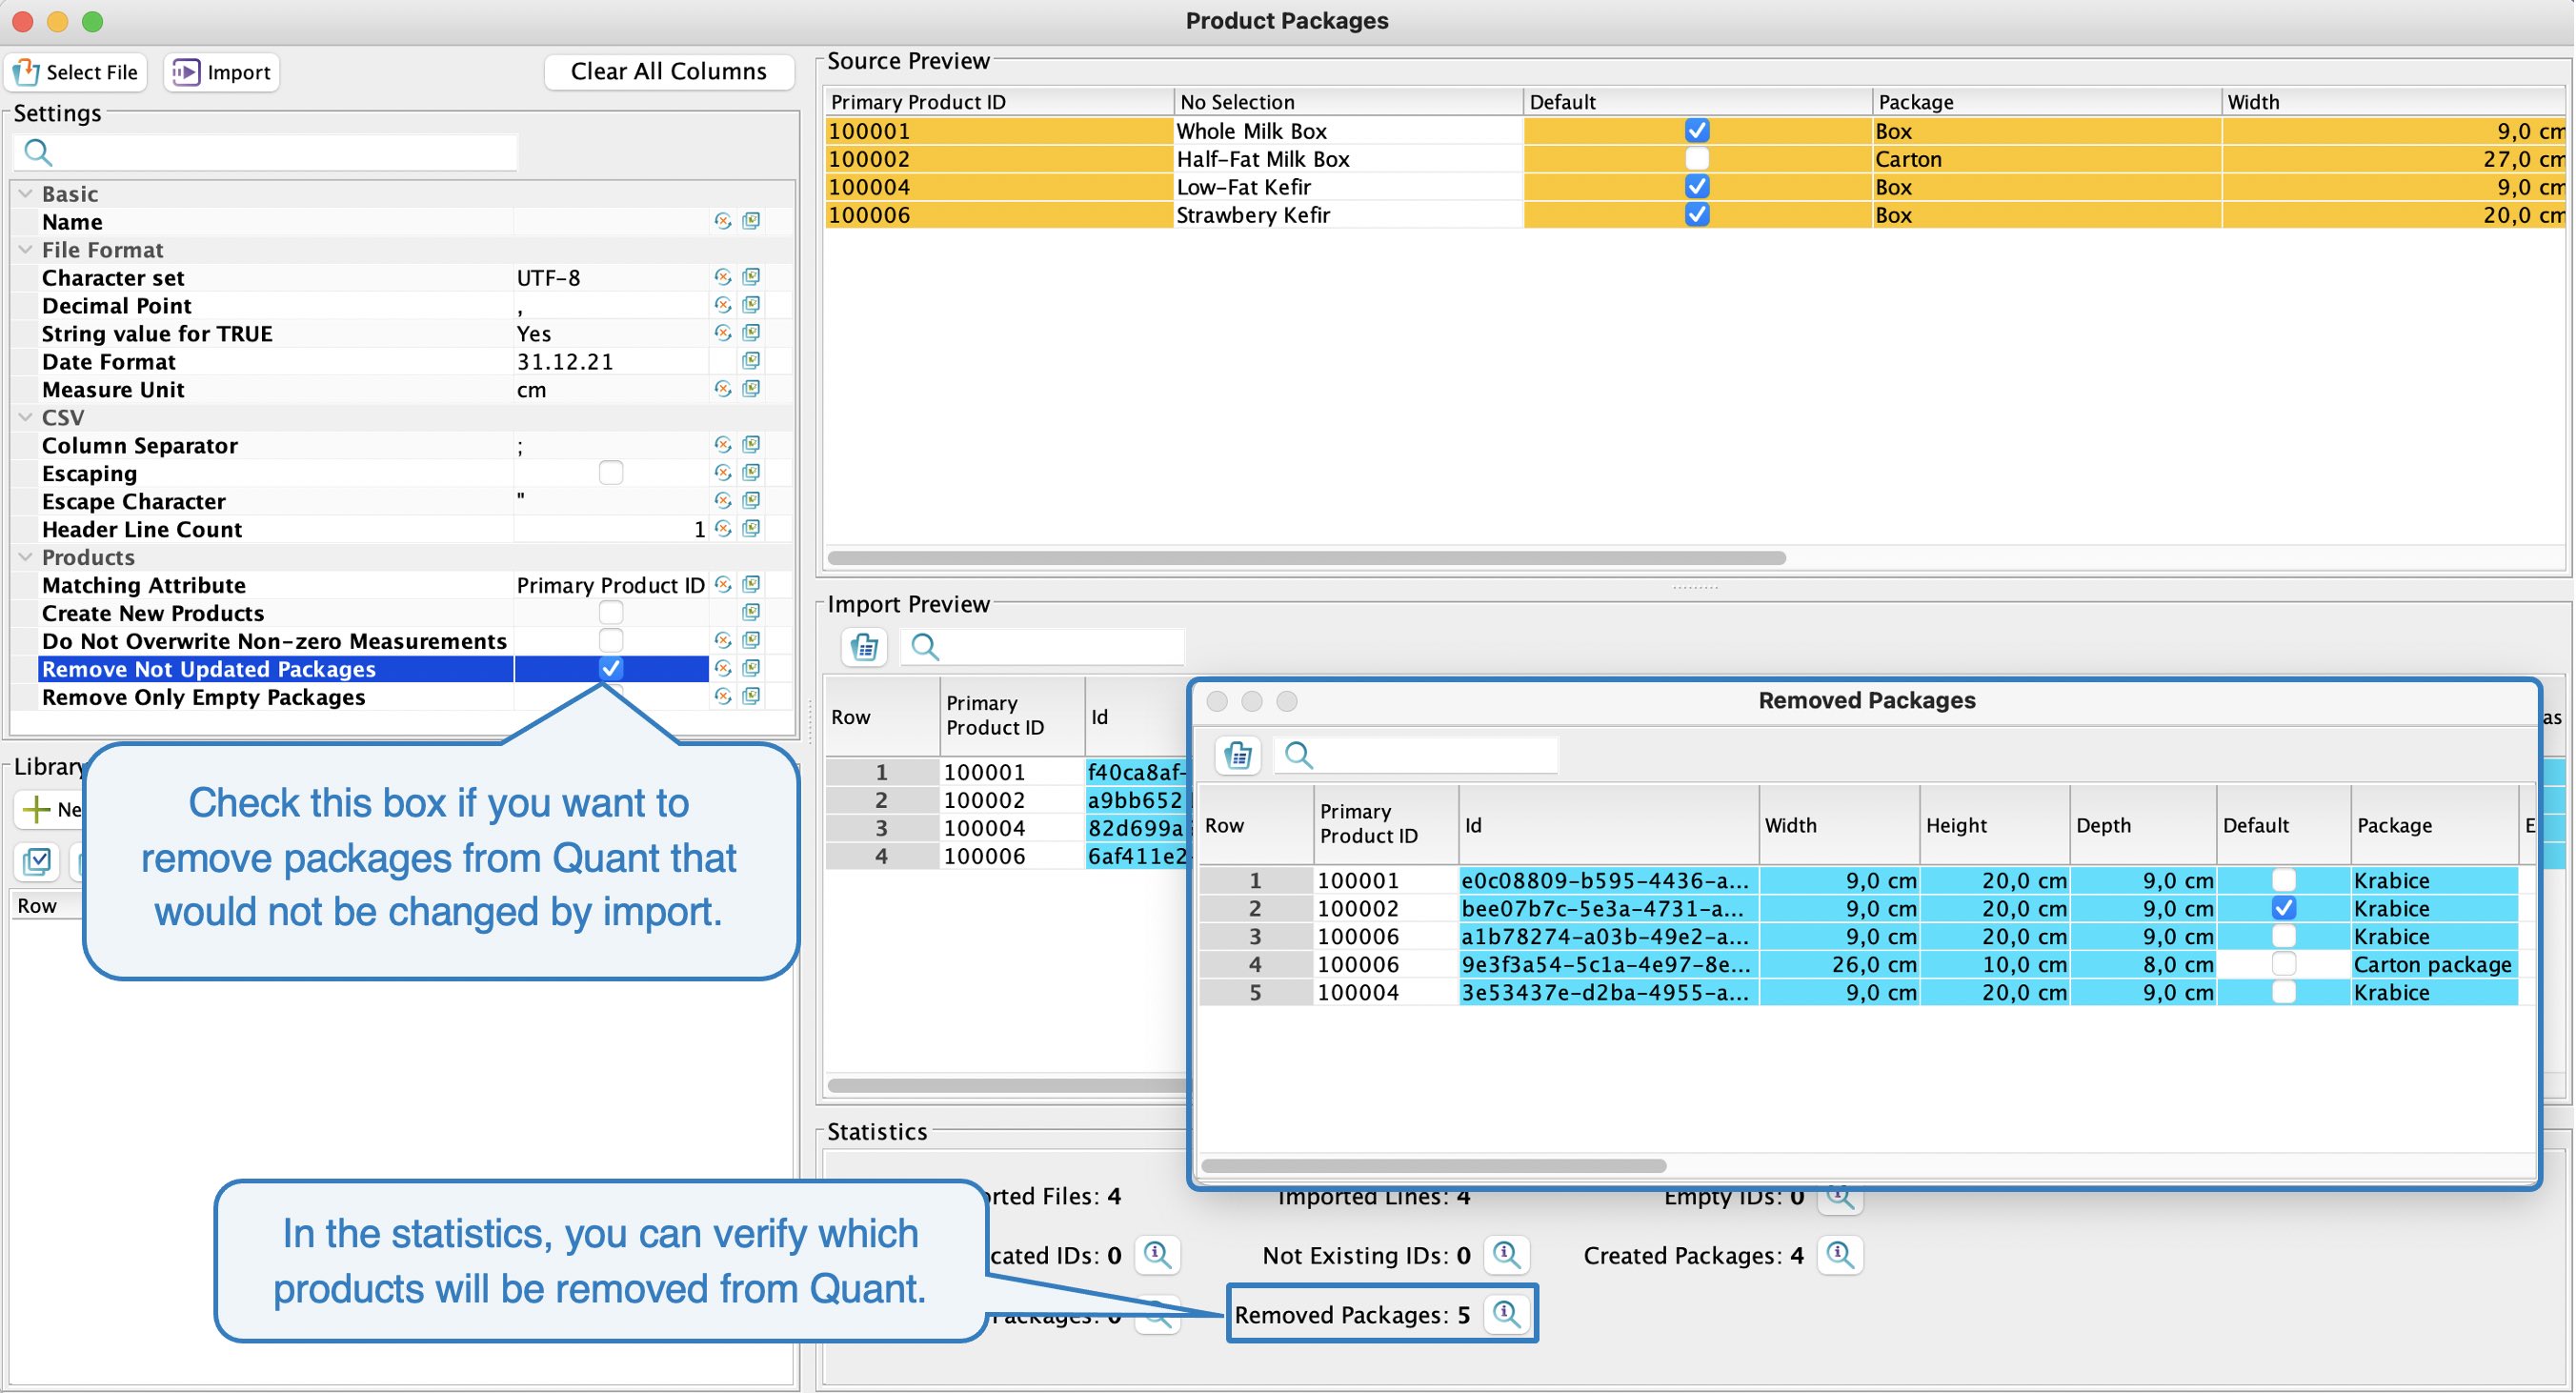Open the Measure Unit cm value

610,389
